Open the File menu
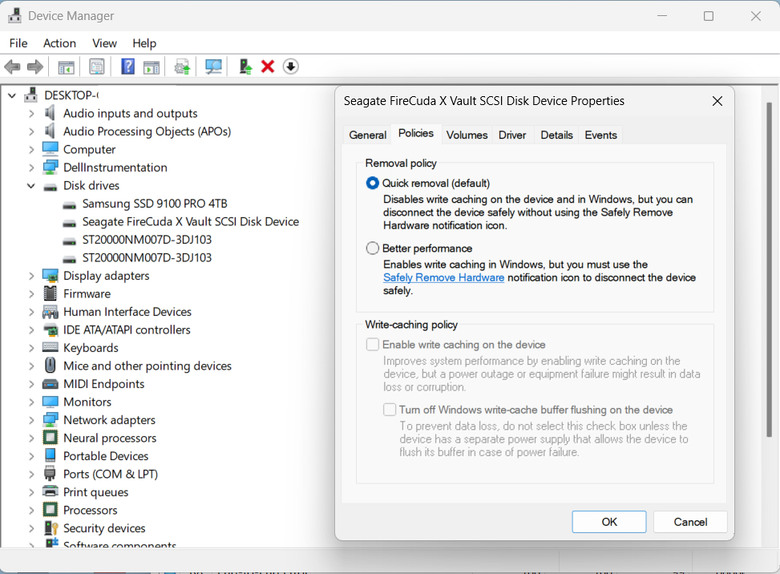This screenshot has height=574, width=780. 18,43
